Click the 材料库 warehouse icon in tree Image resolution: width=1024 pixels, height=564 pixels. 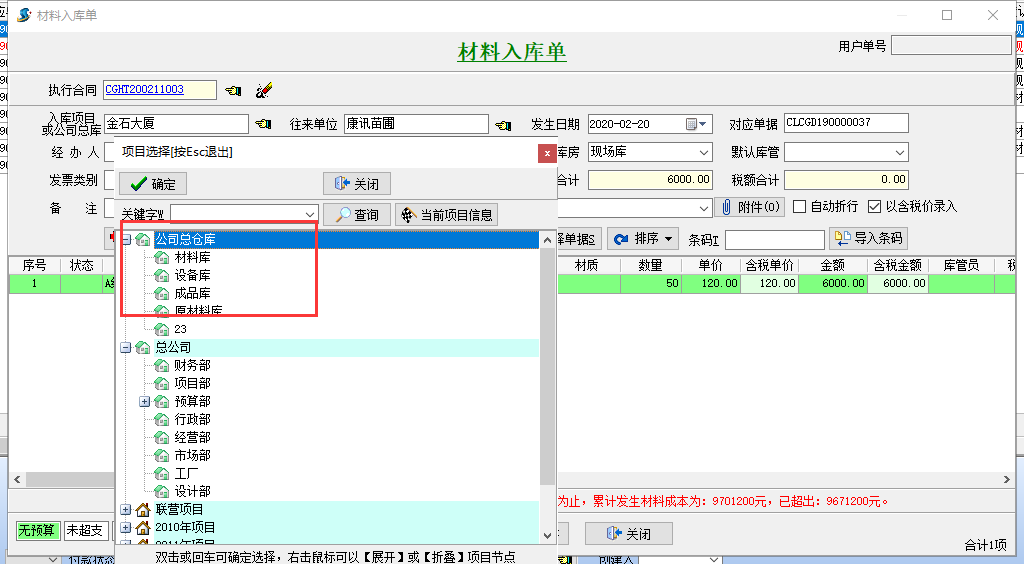[x=162, y=257]
